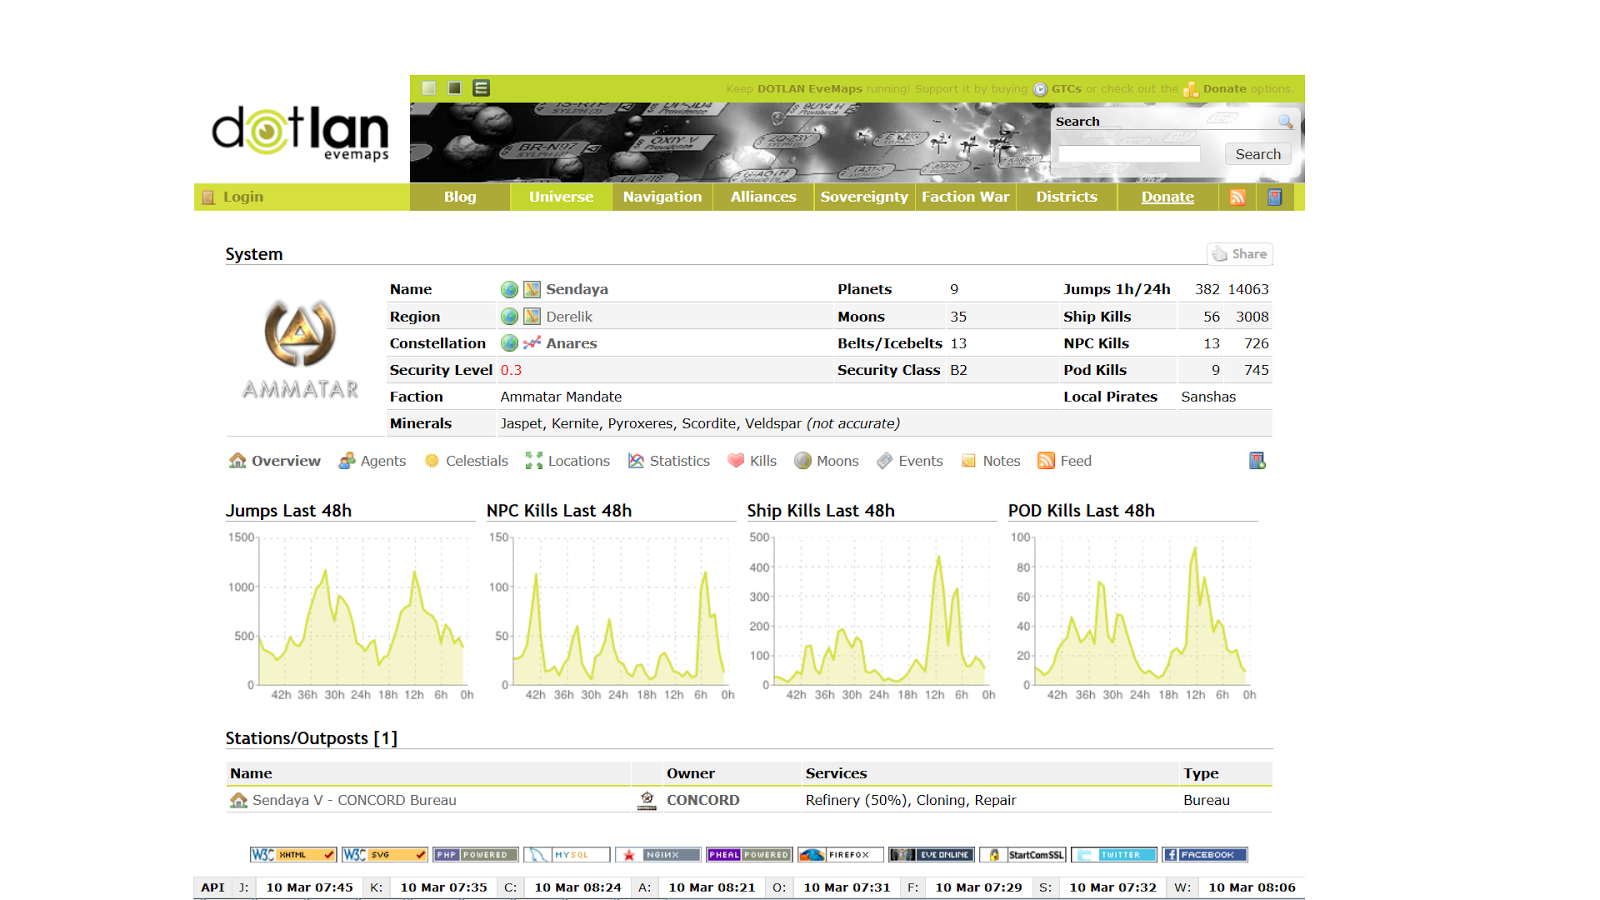Click the blue bookmark icon in navbar
Screen dimensions: 1600x900
pos(1275,197)
